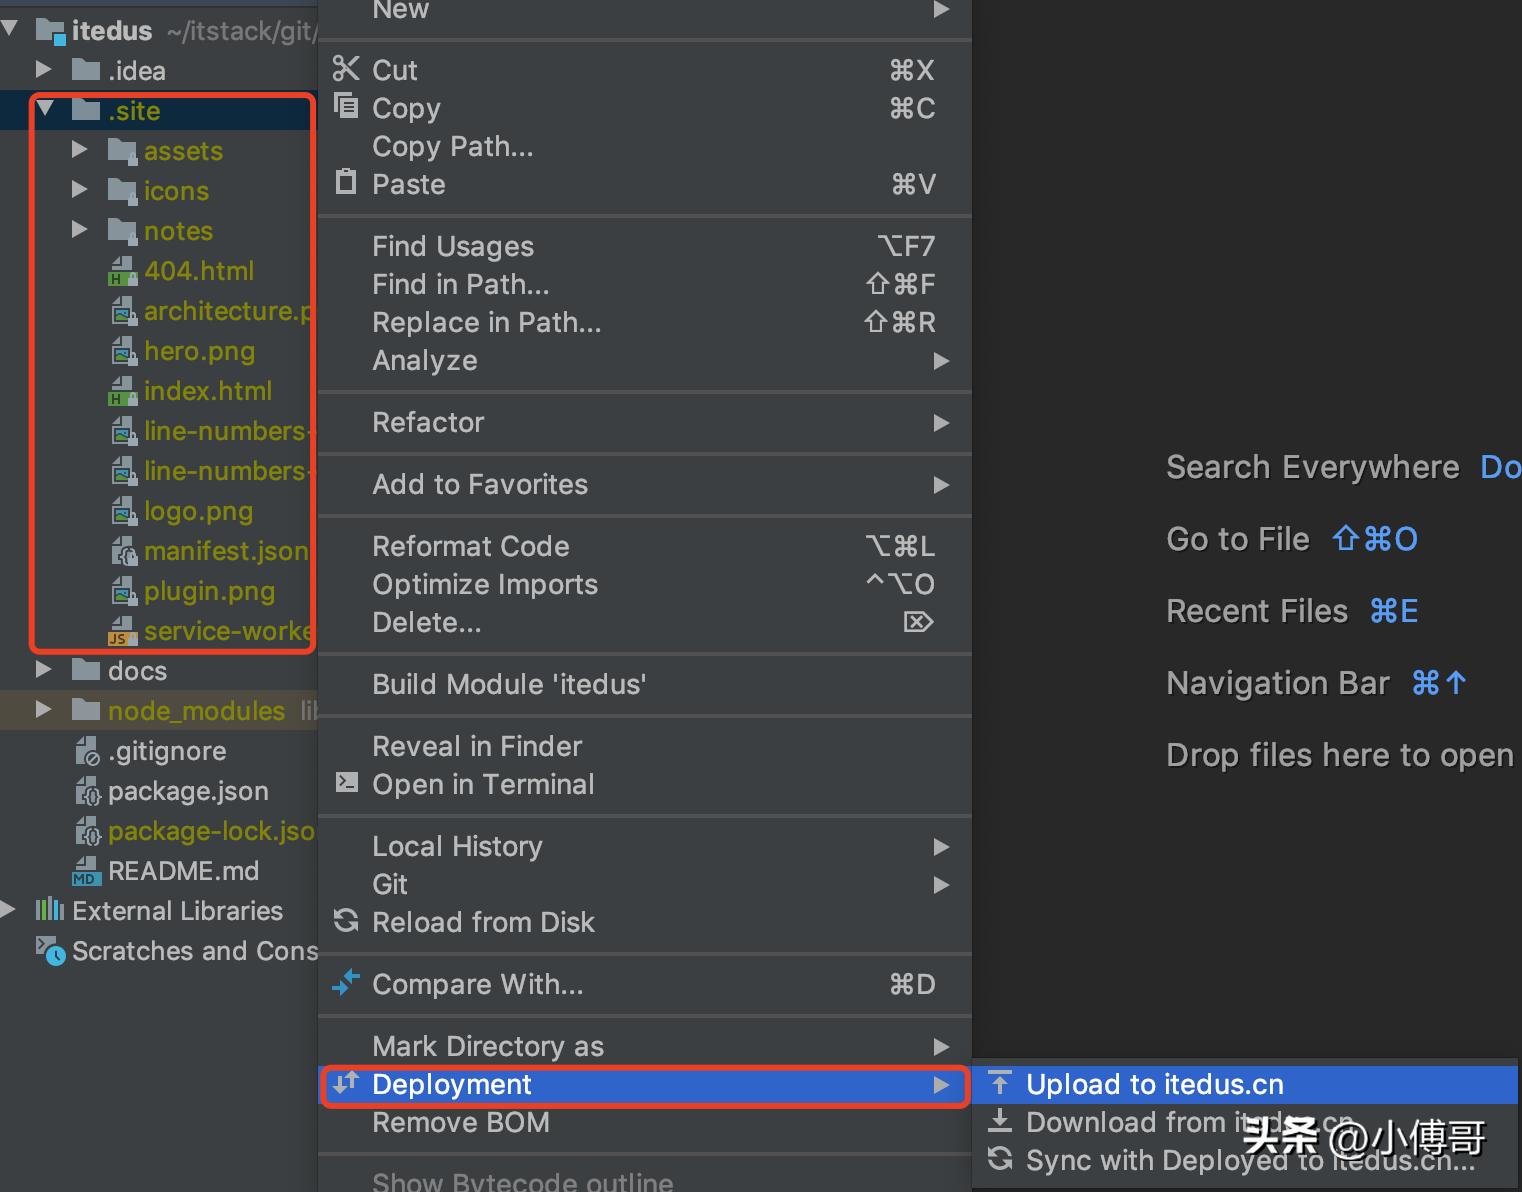Click the sync icon beside Sync with Deployed
The height and width of the screenshot is (1192, 1522).
pyautogui.click(x=1000, y=1160)
